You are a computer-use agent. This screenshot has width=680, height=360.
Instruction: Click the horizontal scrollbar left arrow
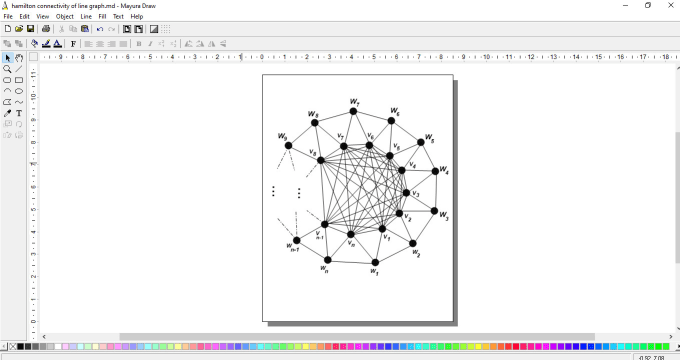coord(44,337)
